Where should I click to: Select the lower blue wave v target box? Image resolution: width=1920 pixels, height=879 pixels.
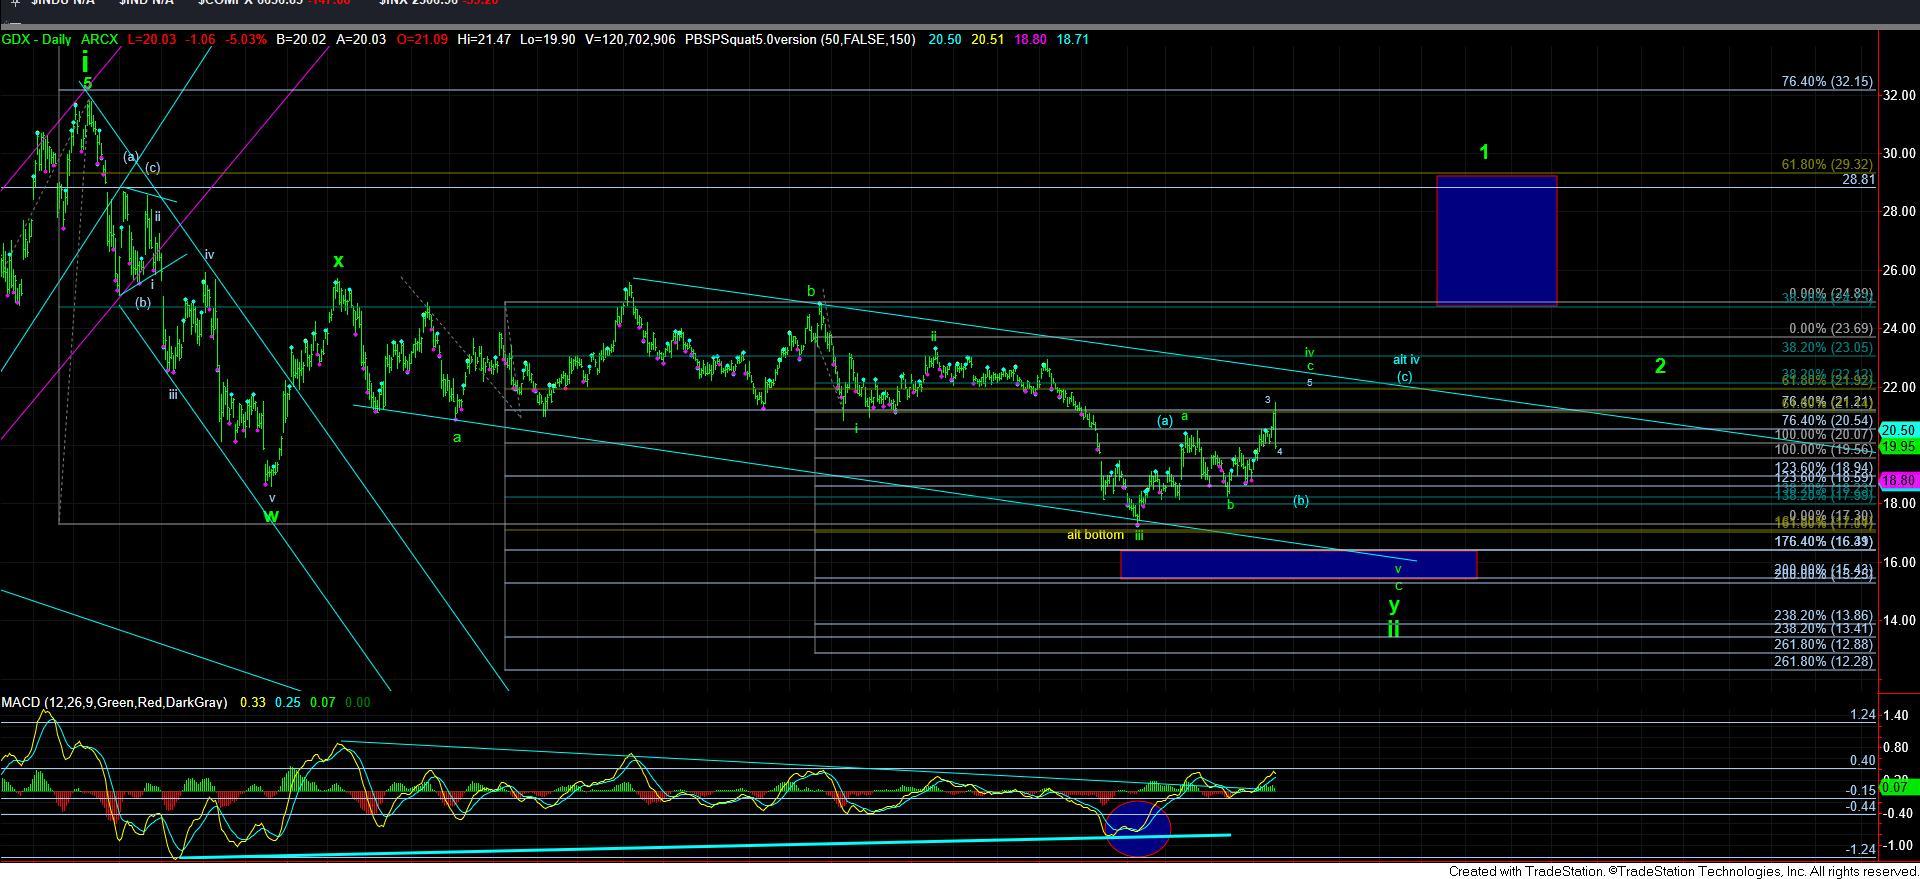1298,564
